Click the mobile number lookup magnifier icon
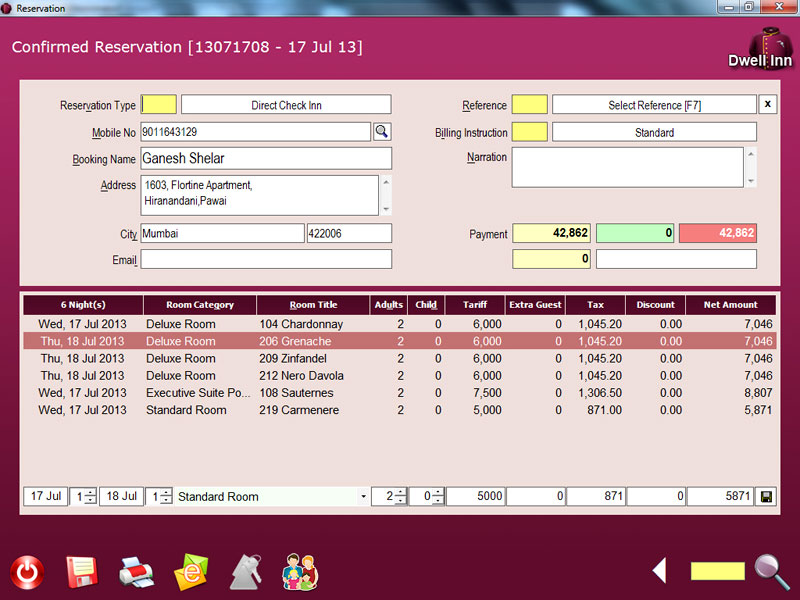 (x=381, y=132)
